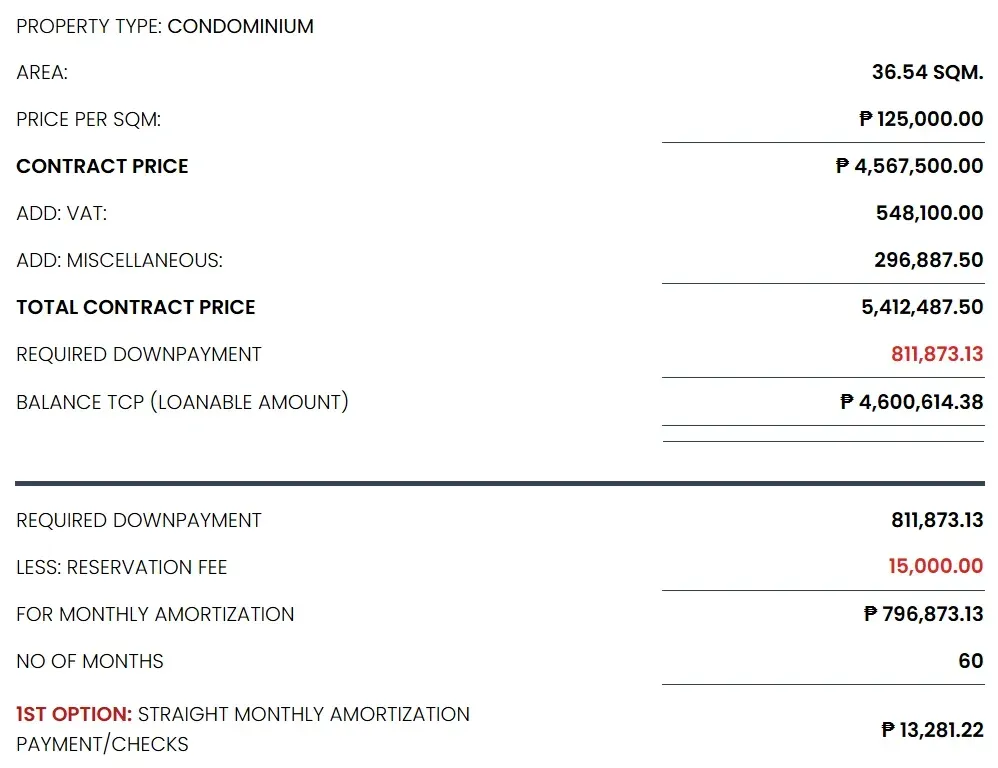Select the PROPERTY TYPE: CONDOMINIUM text
Screen dimensions: 998x768
click(x=165, y=26)
